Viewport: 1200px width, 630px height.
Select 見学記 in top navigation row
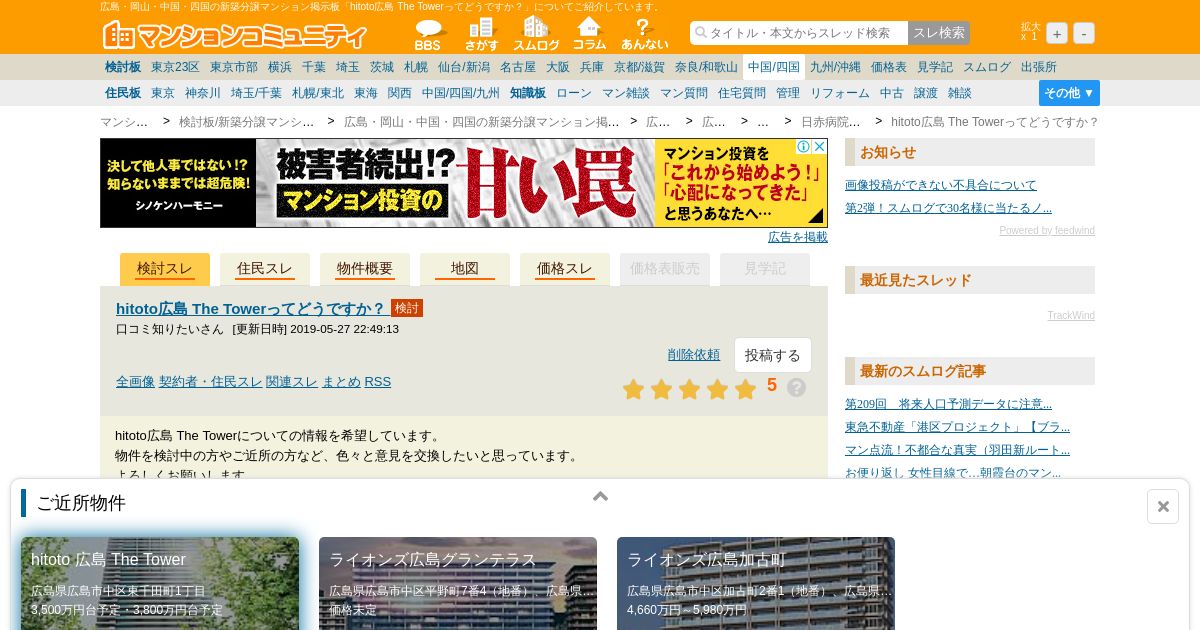point(935,67)
